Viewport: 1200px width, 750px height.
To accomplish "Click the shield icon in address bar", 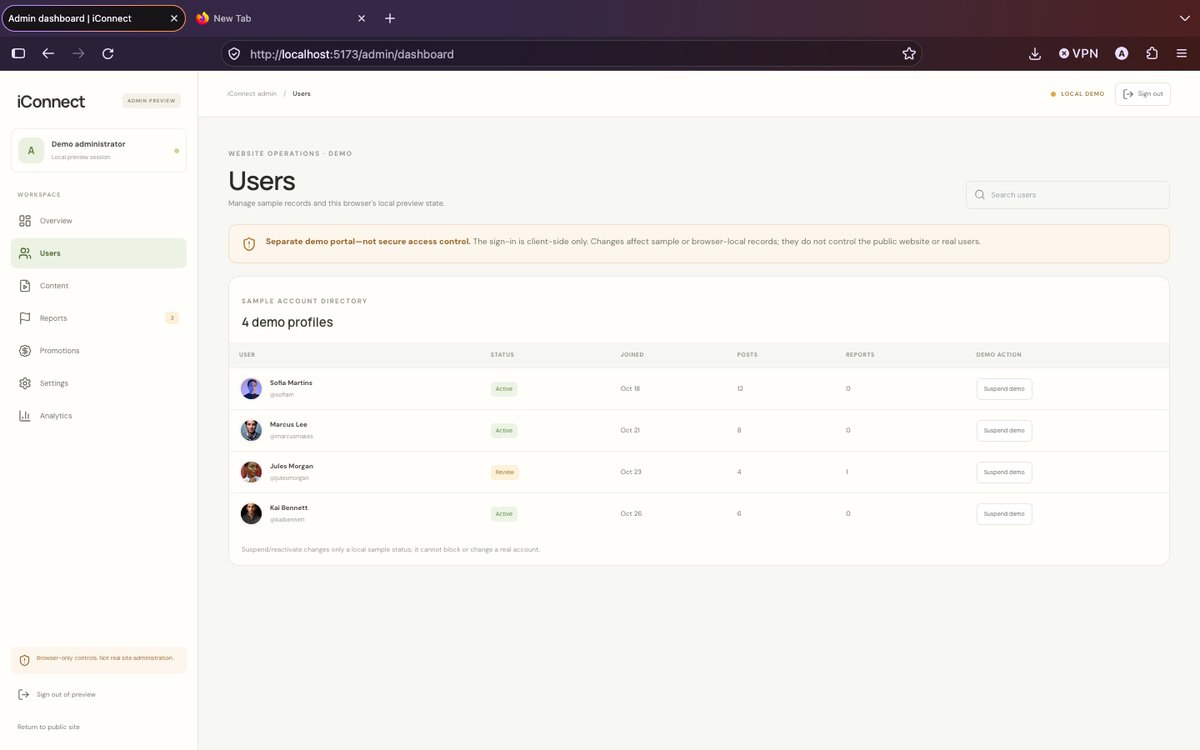I will [234, 54].
